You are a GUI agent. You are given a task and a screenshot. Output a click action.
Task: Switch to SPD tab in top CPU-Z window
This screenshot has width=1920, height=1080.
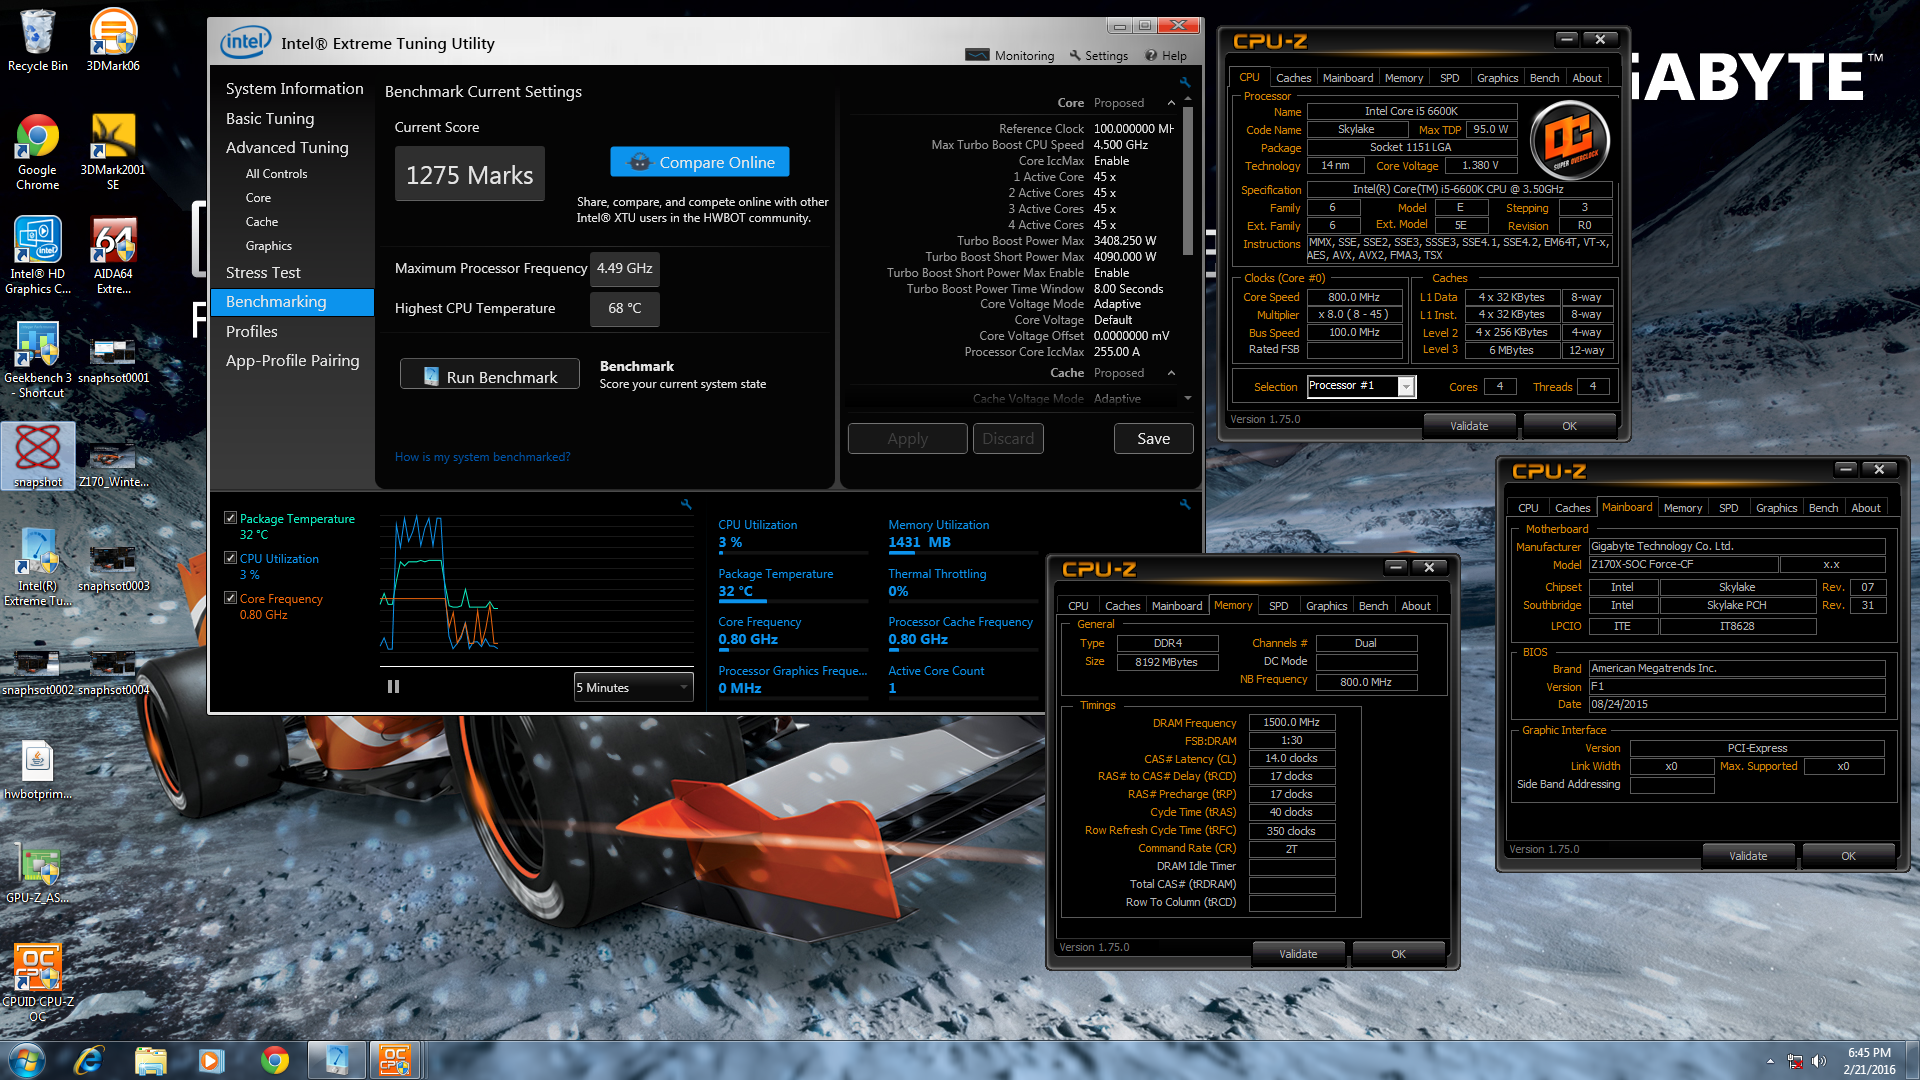point(1449,78)
